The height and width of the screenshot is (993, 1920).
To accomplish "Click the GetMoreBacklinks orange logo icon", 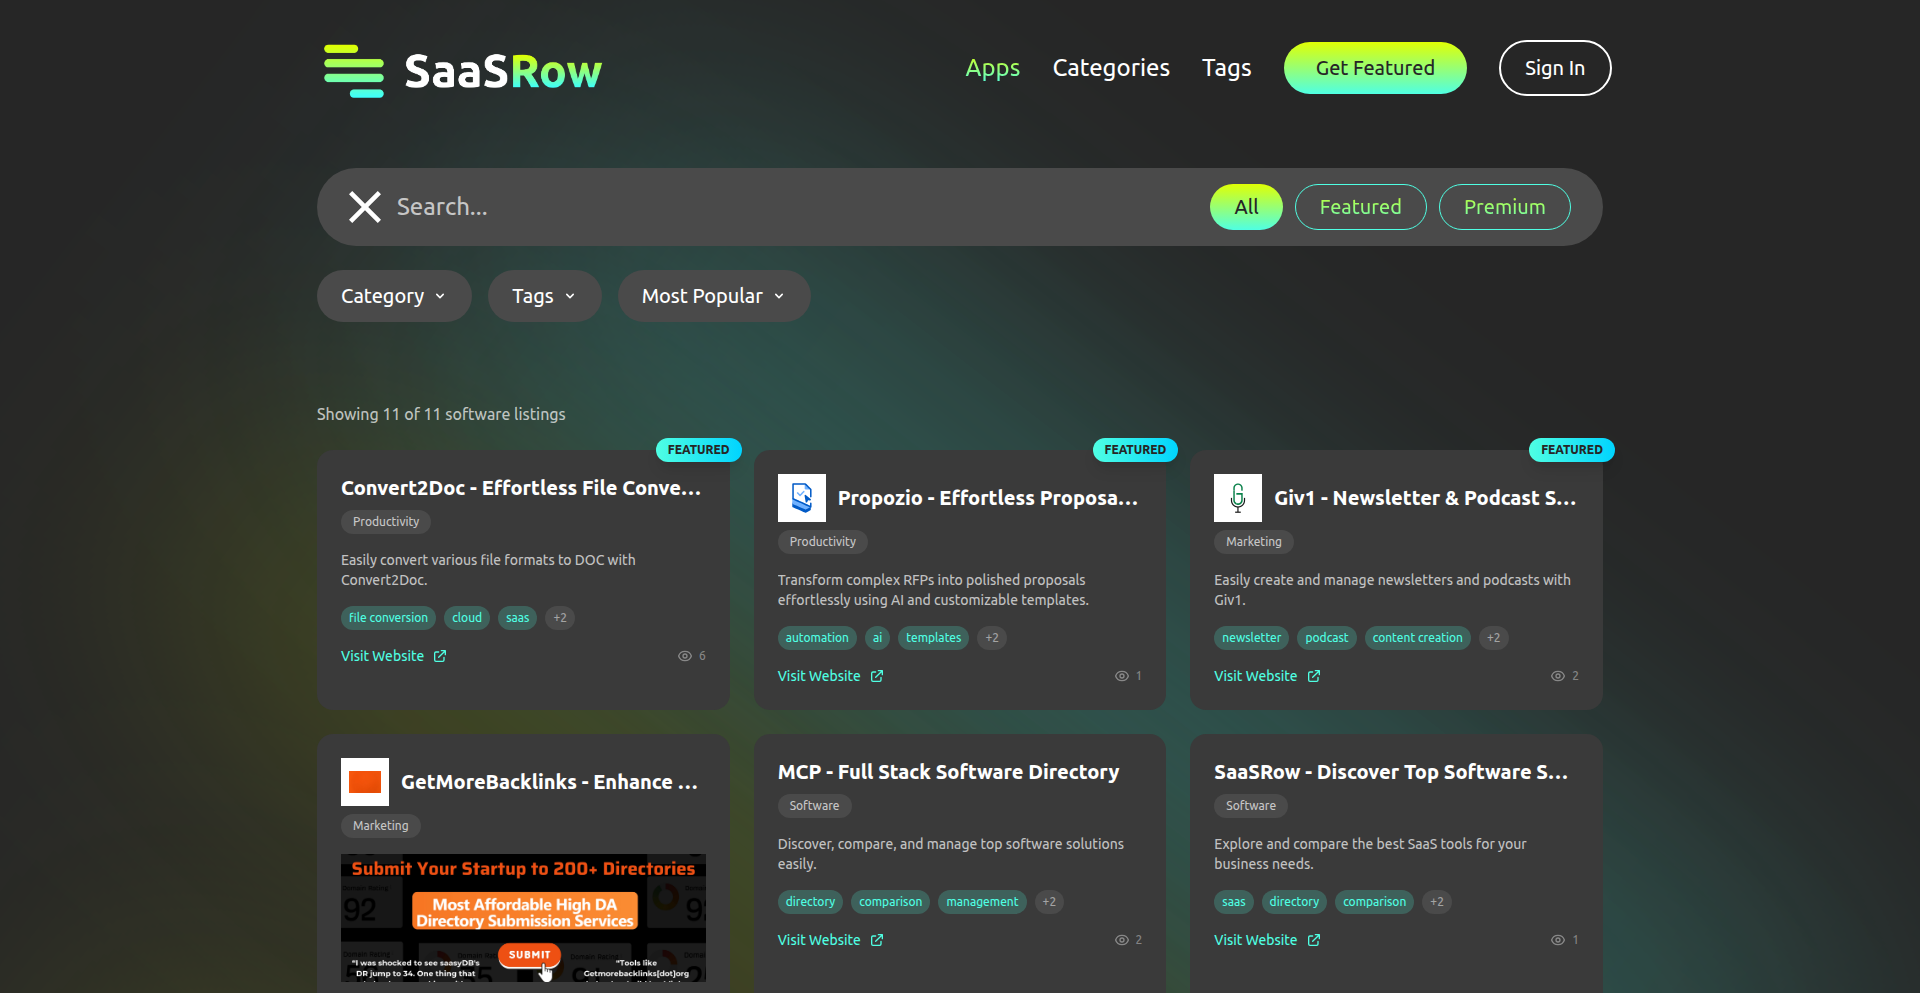I will pyautogui.click(x=365, y=782).
